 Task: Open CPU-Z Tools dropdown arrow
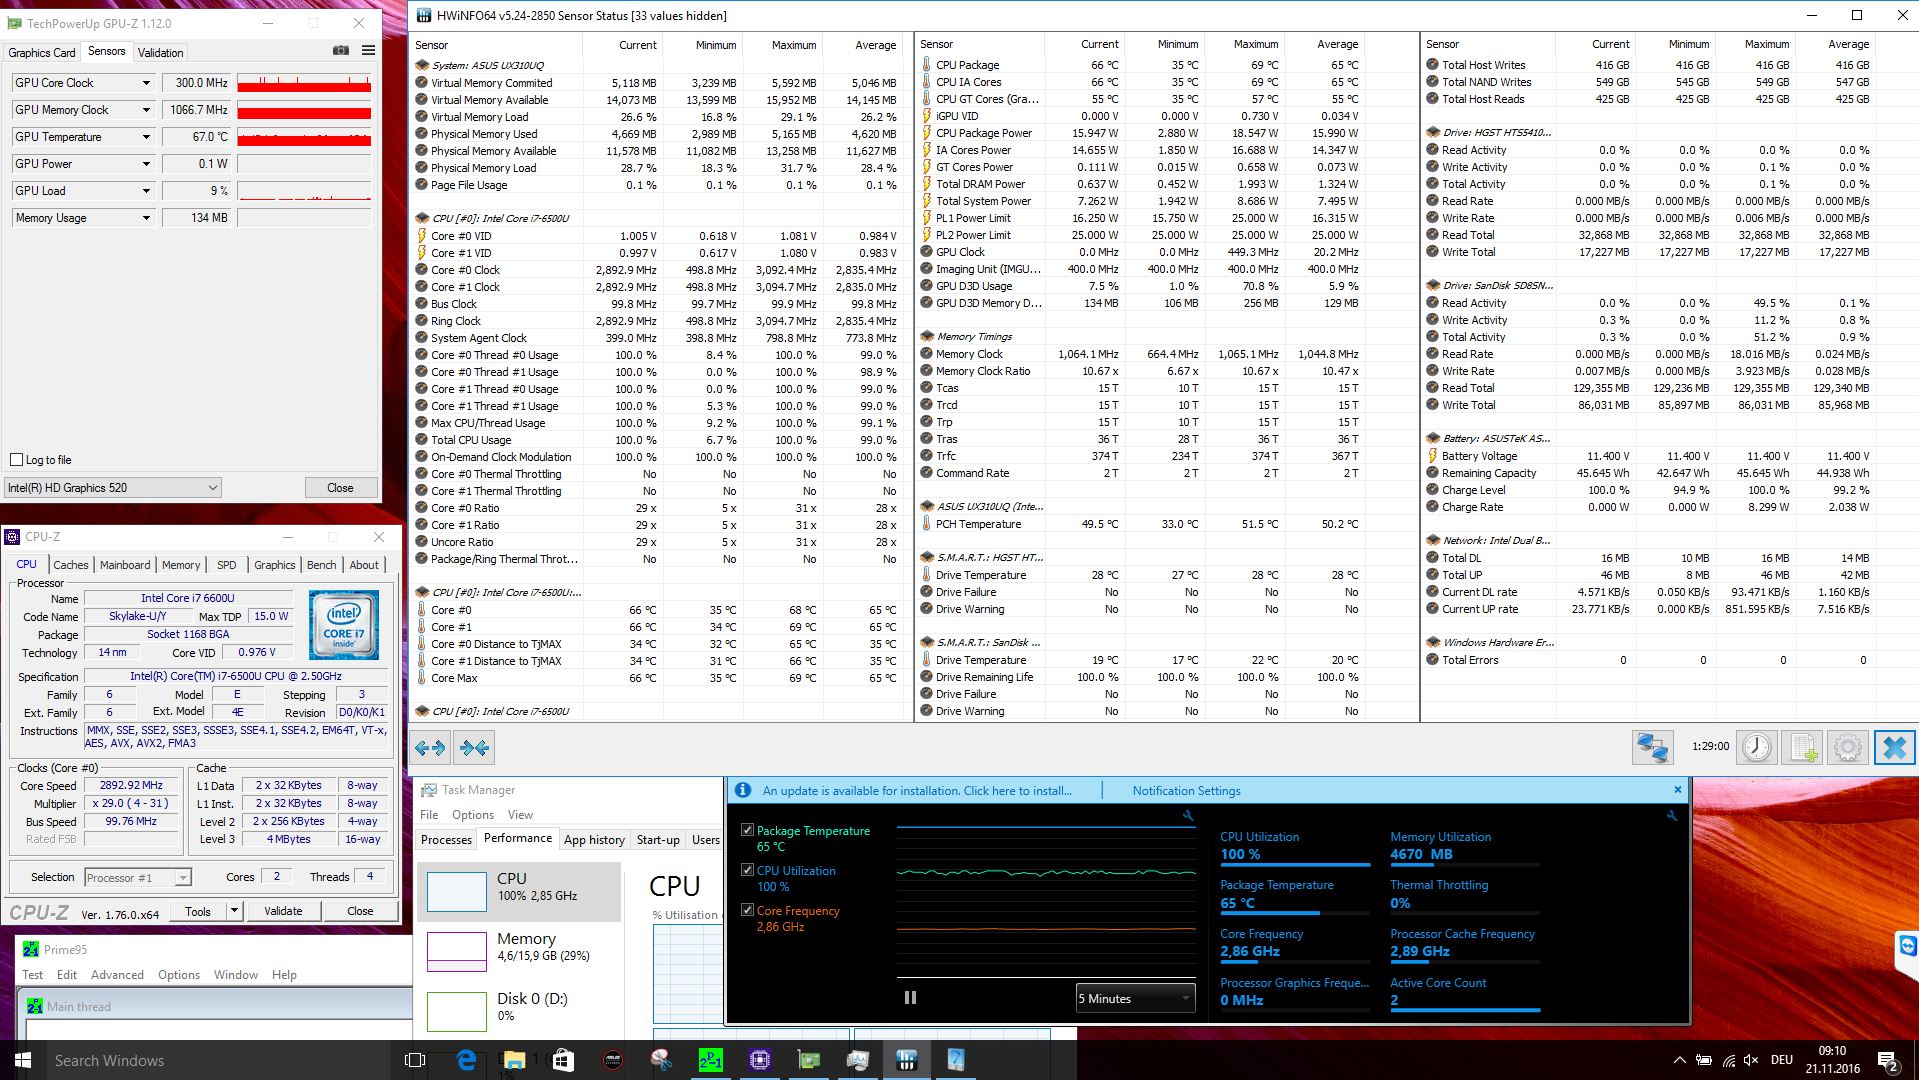point(234,911)
